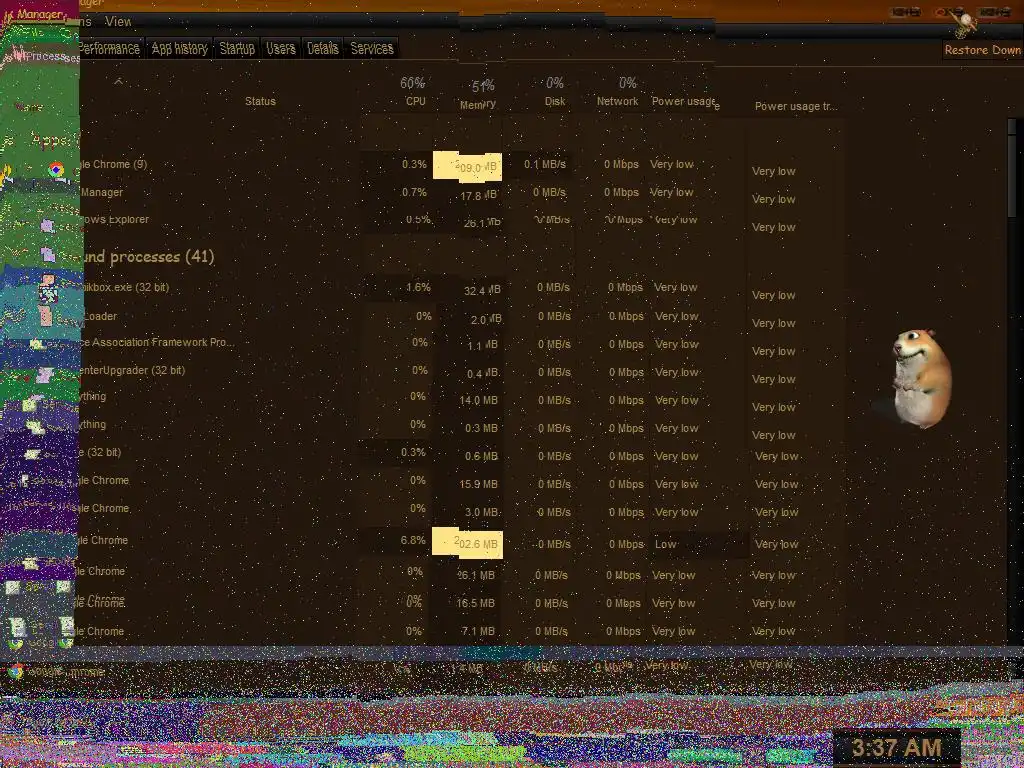Click the Chrome icon in the bottom glitched row
Image resolution: width=1024 pixels, height=768 pixels.
coord(14,671)
